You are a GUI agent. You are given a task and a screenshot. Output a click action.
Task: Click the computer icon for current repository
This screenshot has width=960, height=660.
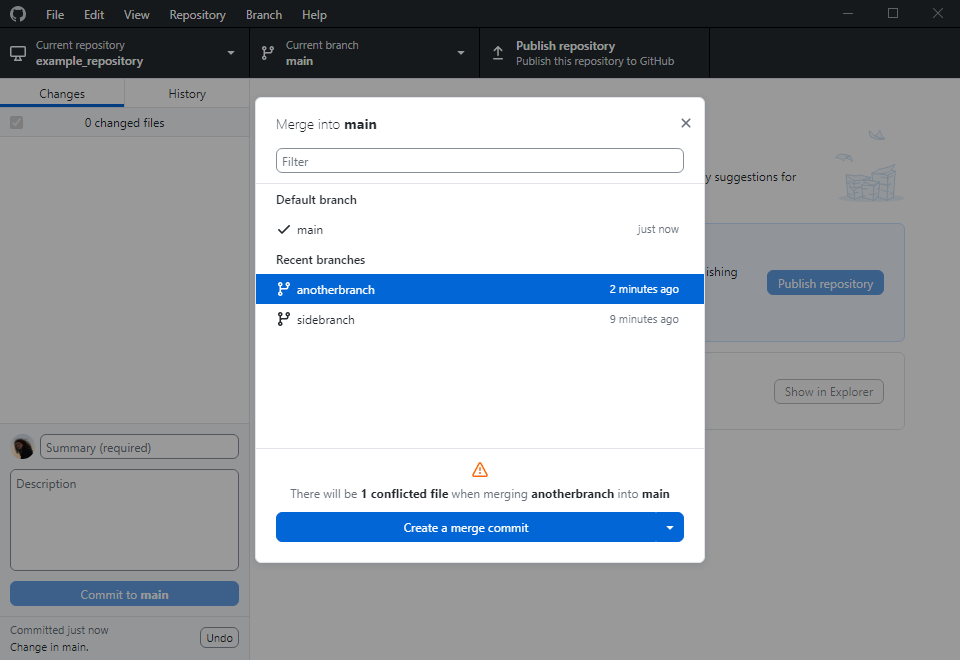coord(18,53)
